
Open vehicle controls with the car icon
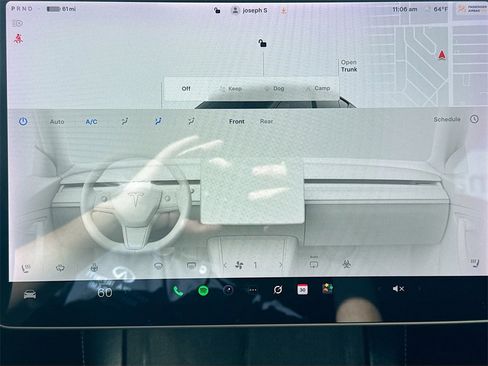30,294
